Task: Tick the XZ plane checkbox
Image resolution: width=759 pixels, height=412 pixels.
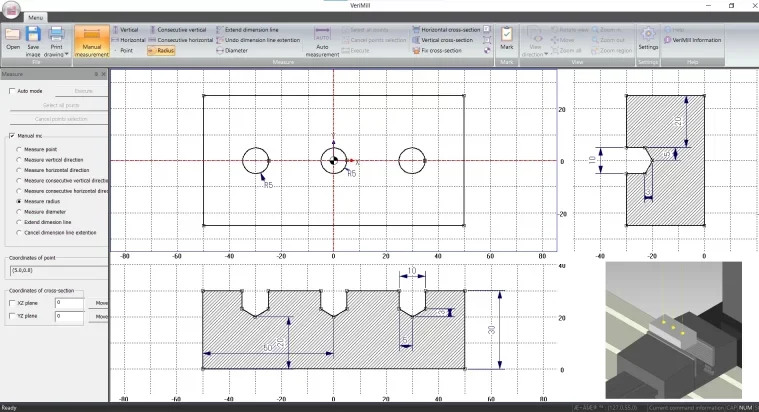Action: pos(12,302)
